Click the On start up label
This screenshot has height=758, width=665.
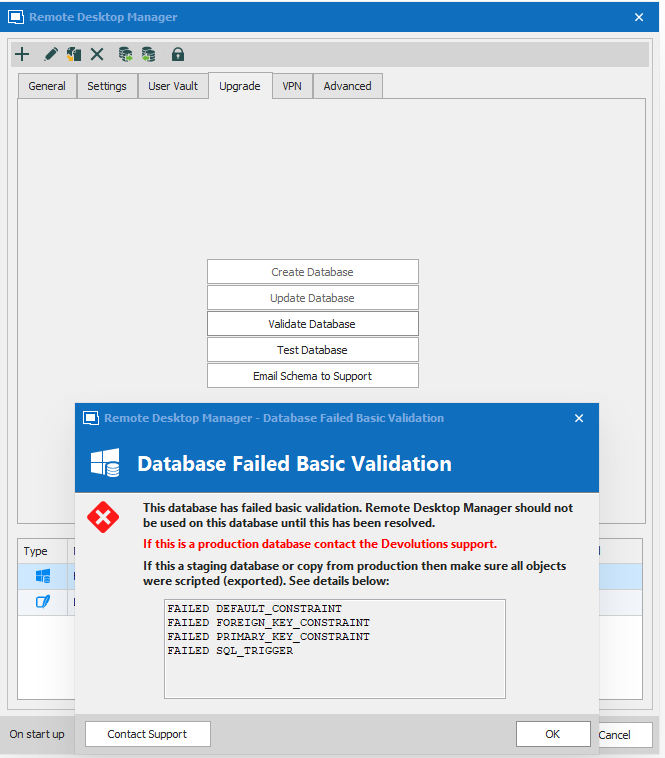pyautogui.click(x=37, y=734)
